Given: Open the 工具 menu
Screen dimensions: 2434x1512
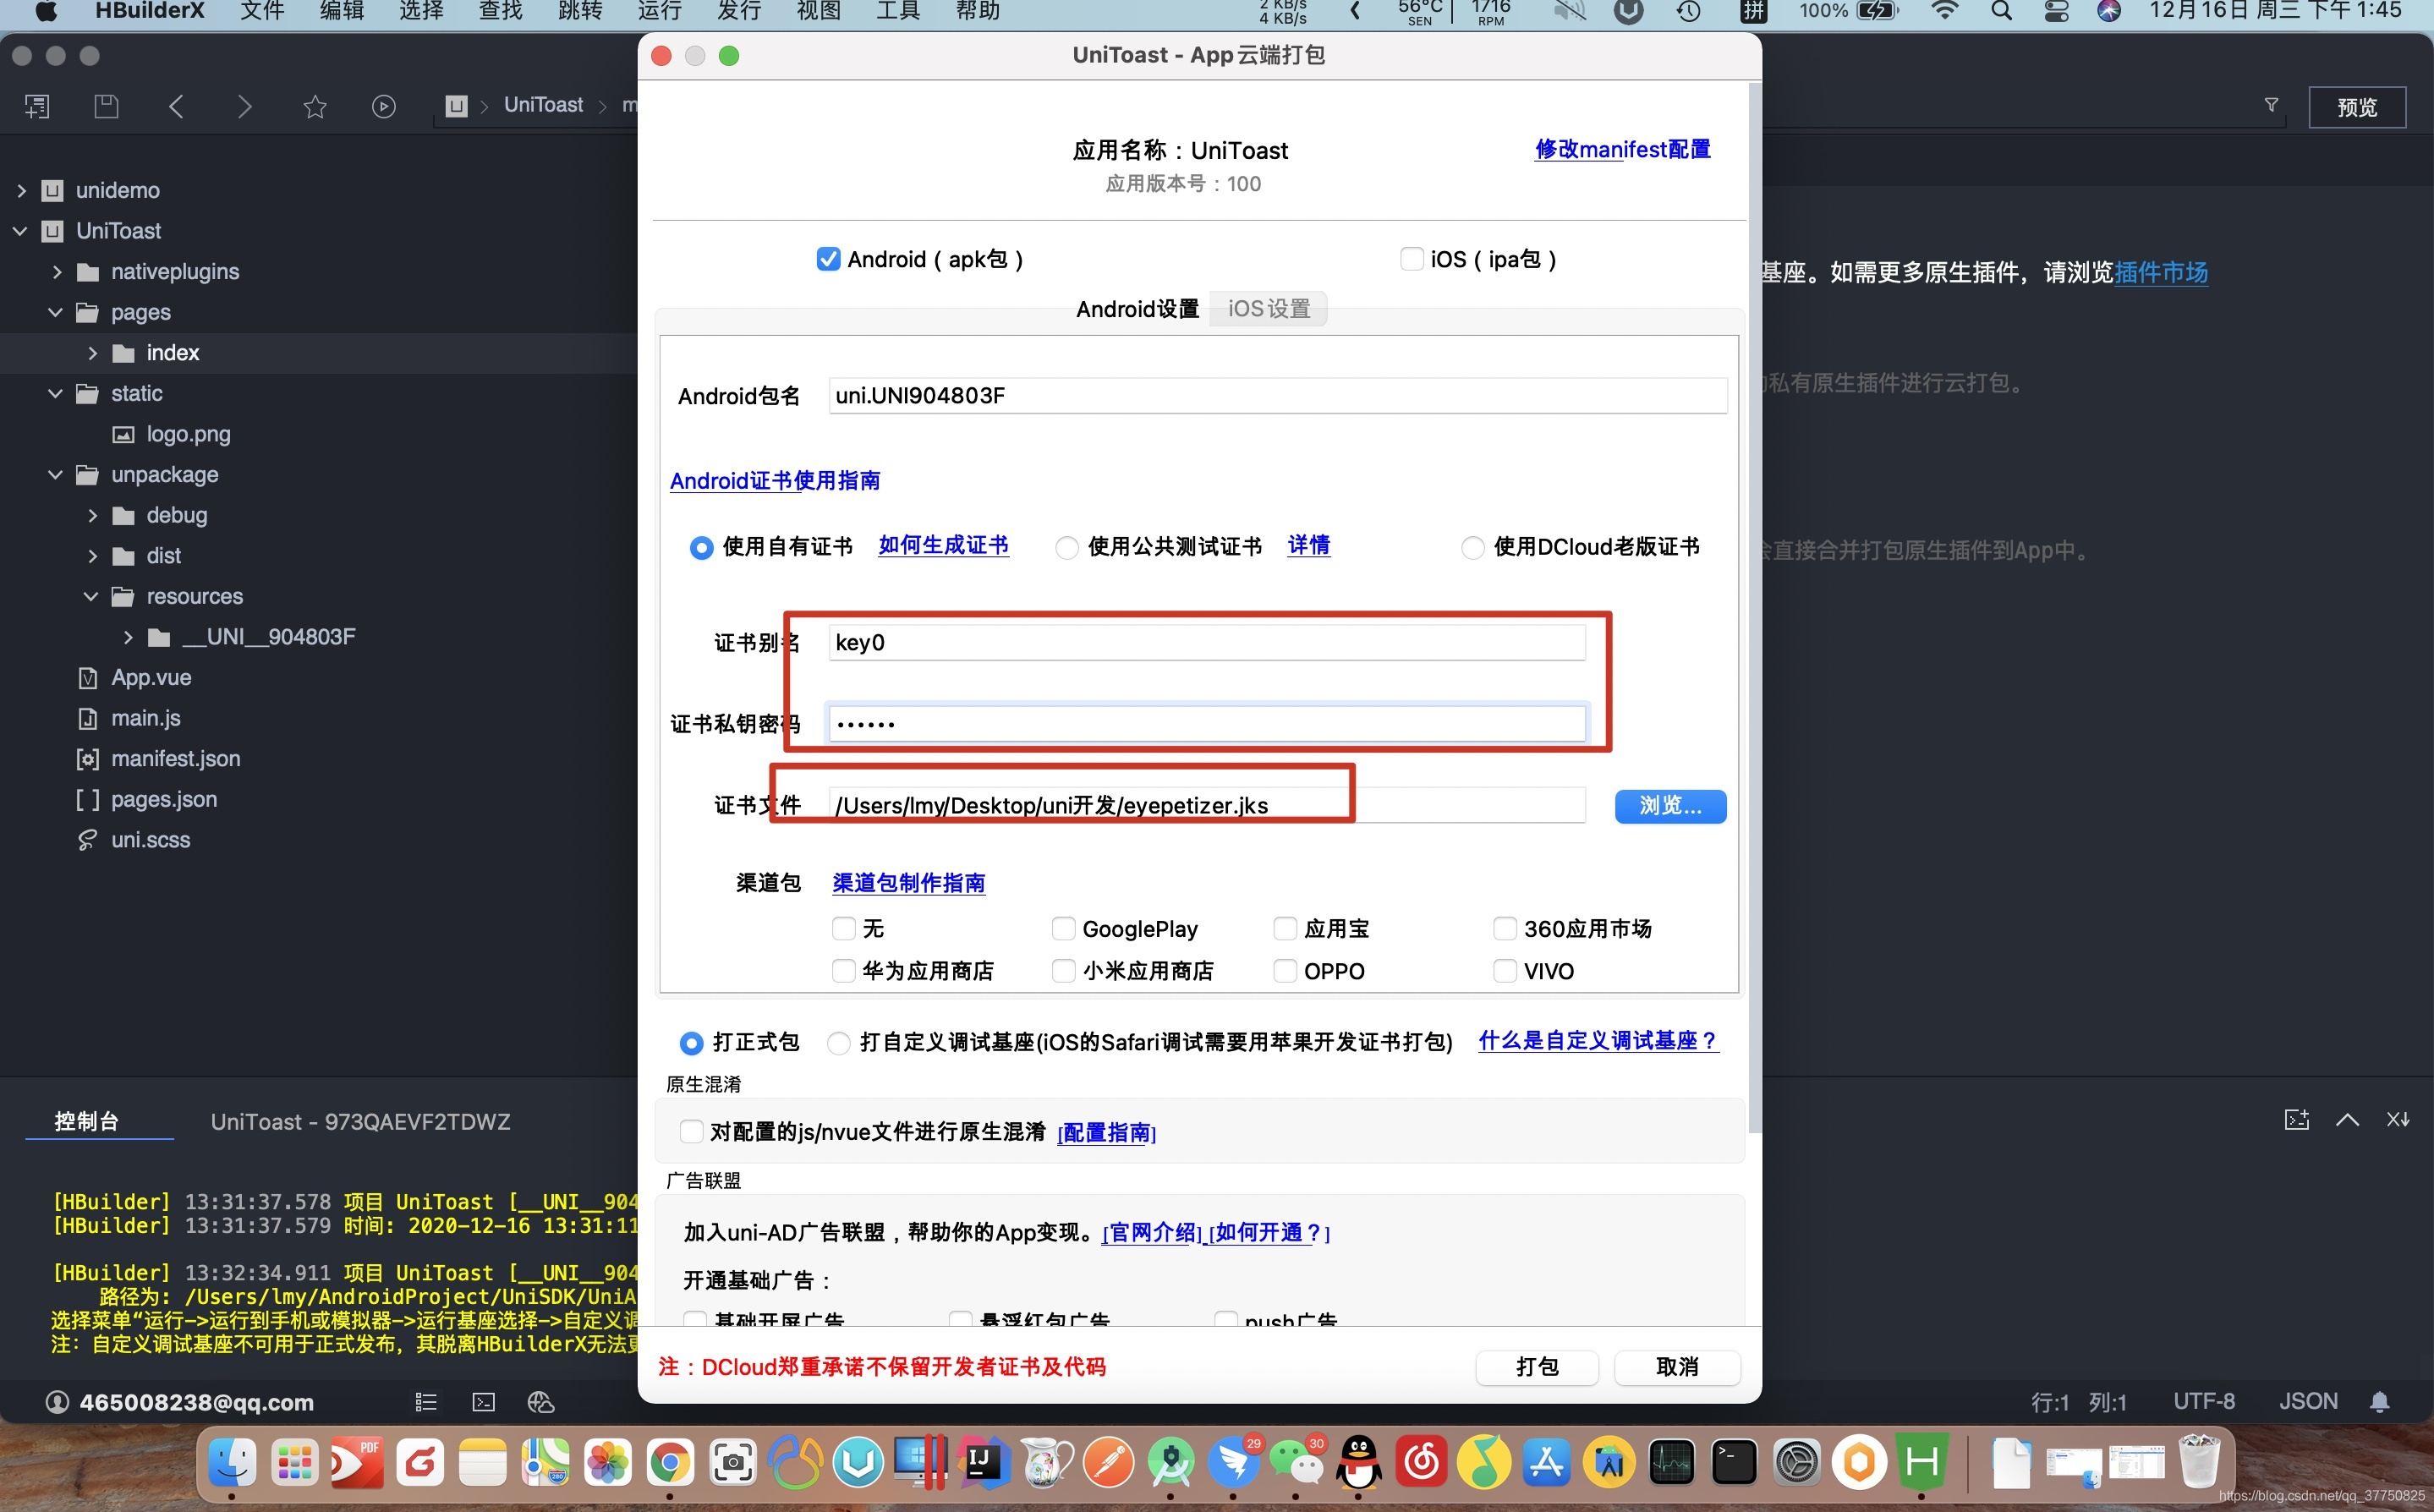Looking at the screenshot, I should tap(898, 11).
